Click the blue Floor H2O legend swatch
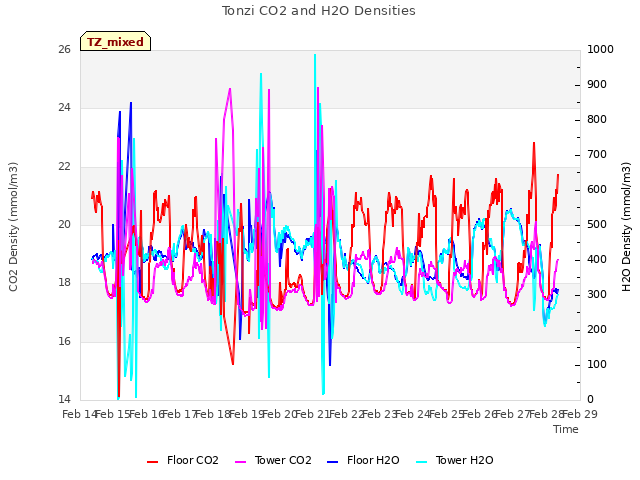Screen dimensions: 640x480 point(333,462)
